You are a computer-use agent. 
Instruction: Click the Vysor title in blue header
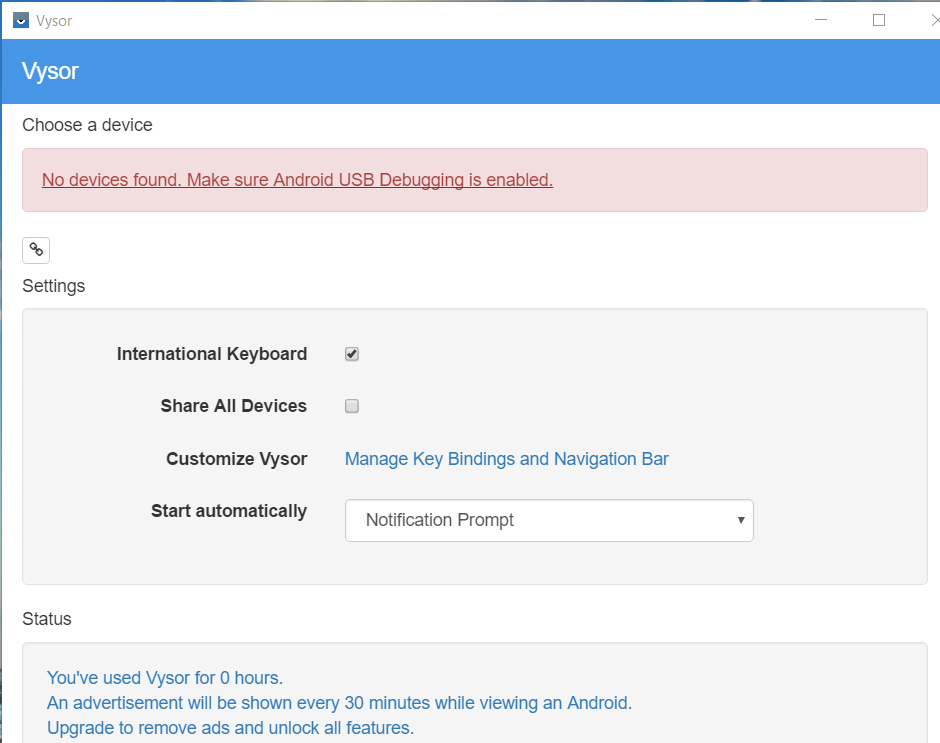pyautogui.click(x=50, y=71)
